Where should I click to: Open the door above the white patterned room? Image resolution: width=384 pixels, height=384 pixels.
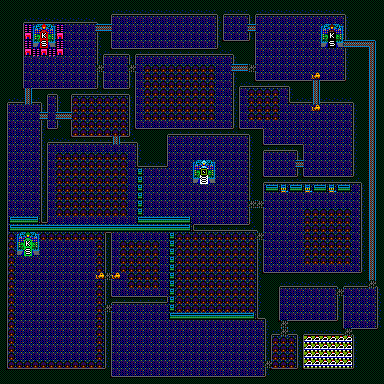(348, 332)
